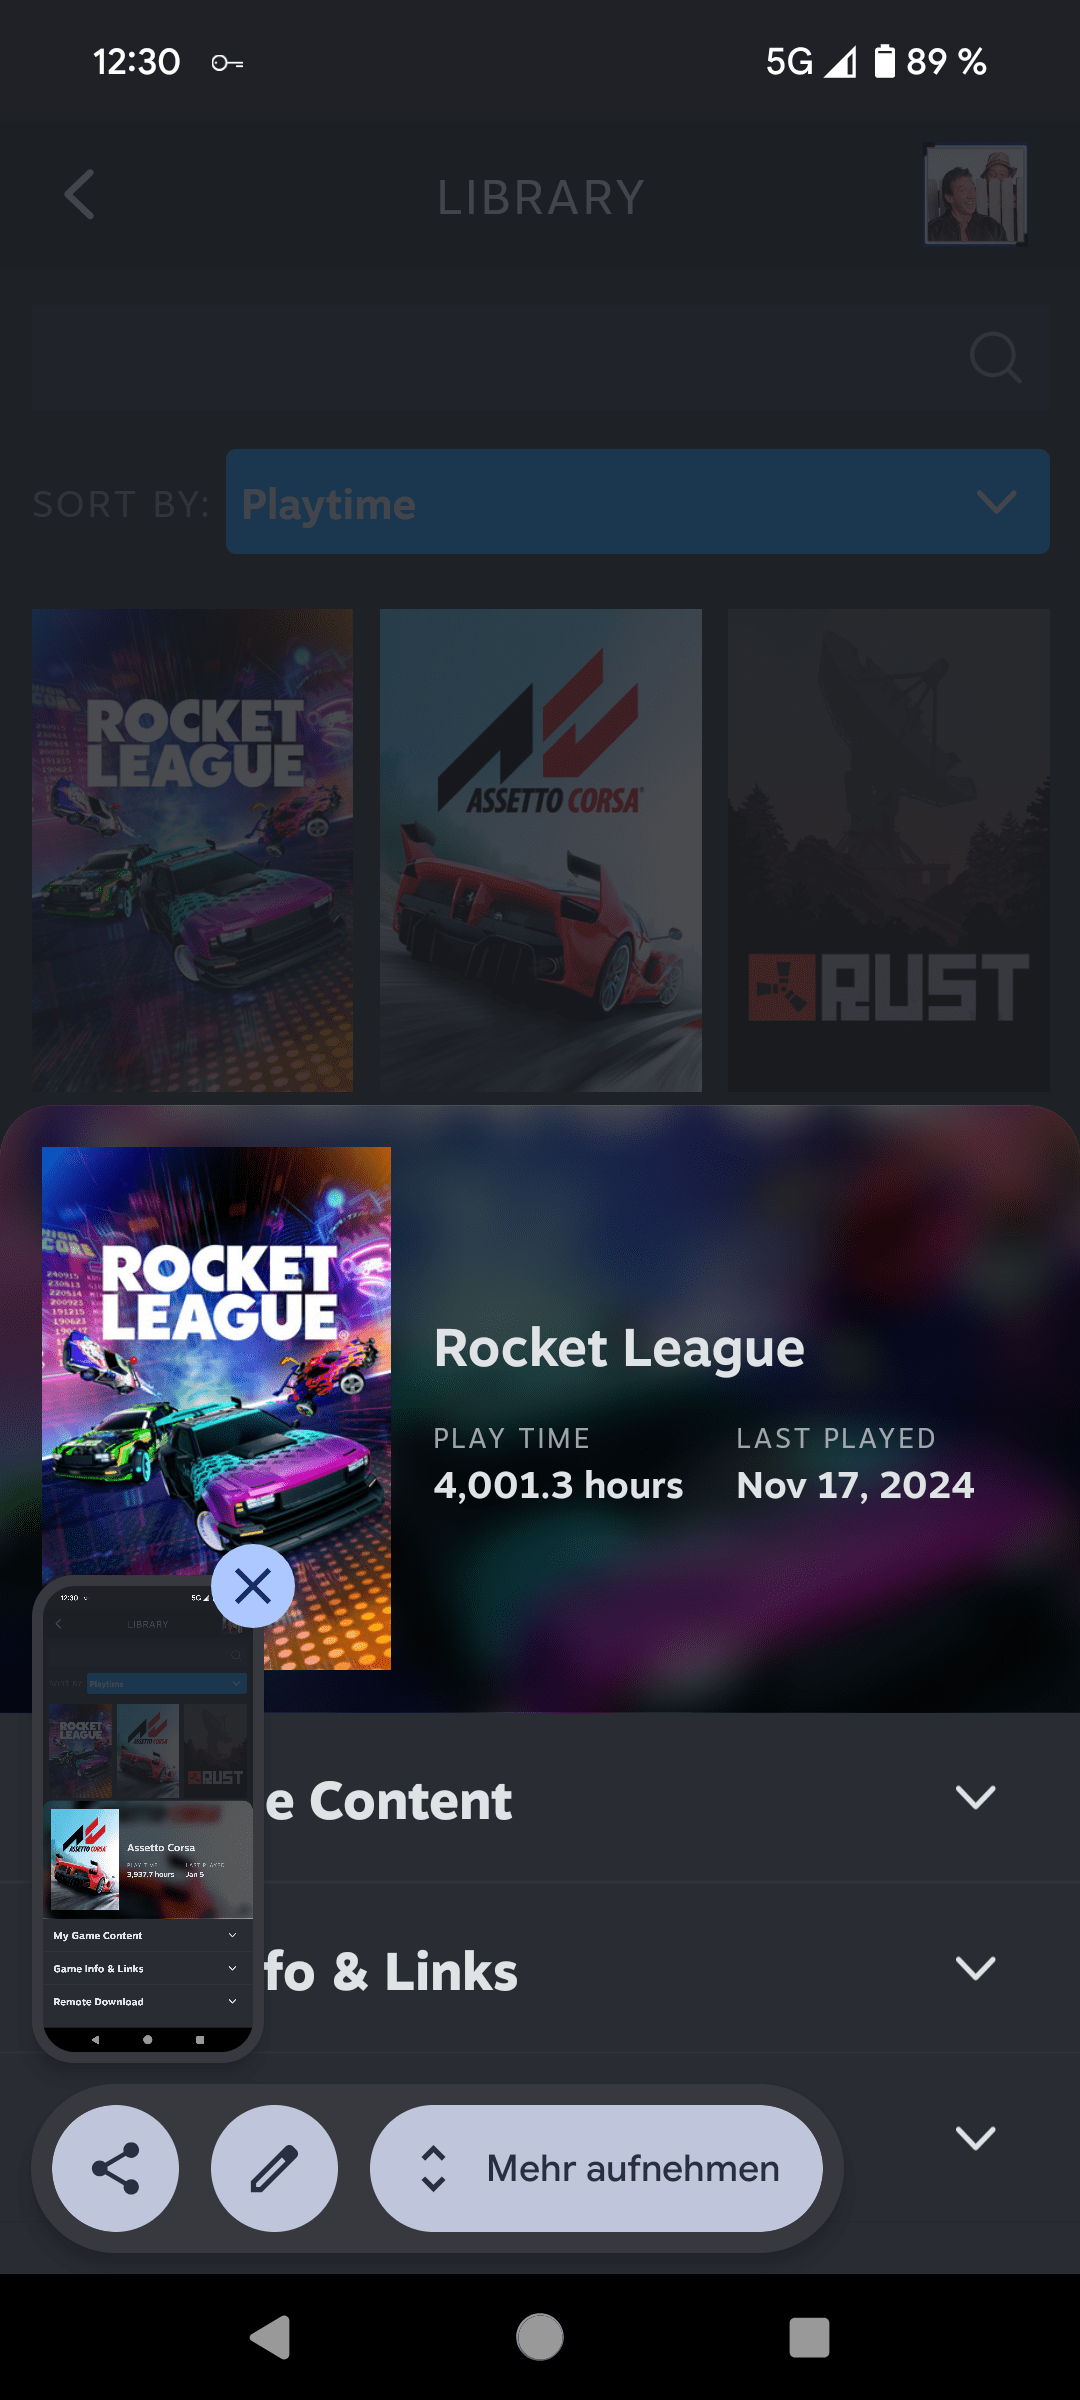Edit the screenshot with pencil icon
Image resolution: width=1080 pixels, height=2400 pixels.
[274, 2168]
